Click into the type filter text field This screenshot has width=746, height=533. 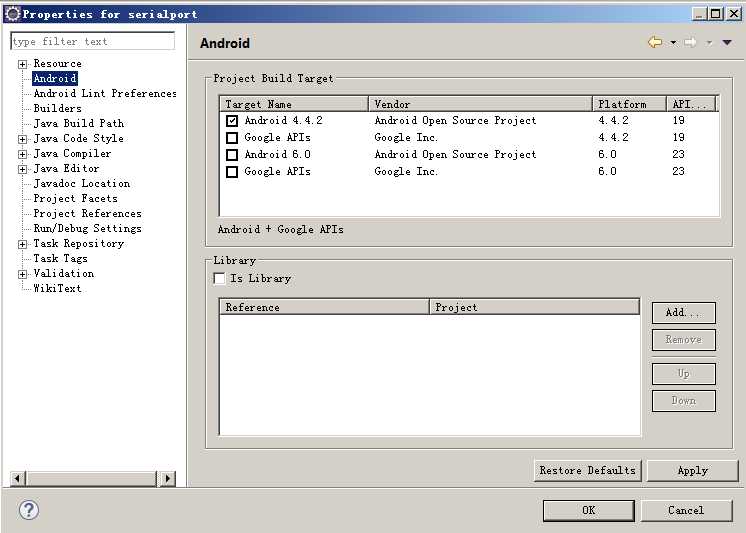click(93, 41)
